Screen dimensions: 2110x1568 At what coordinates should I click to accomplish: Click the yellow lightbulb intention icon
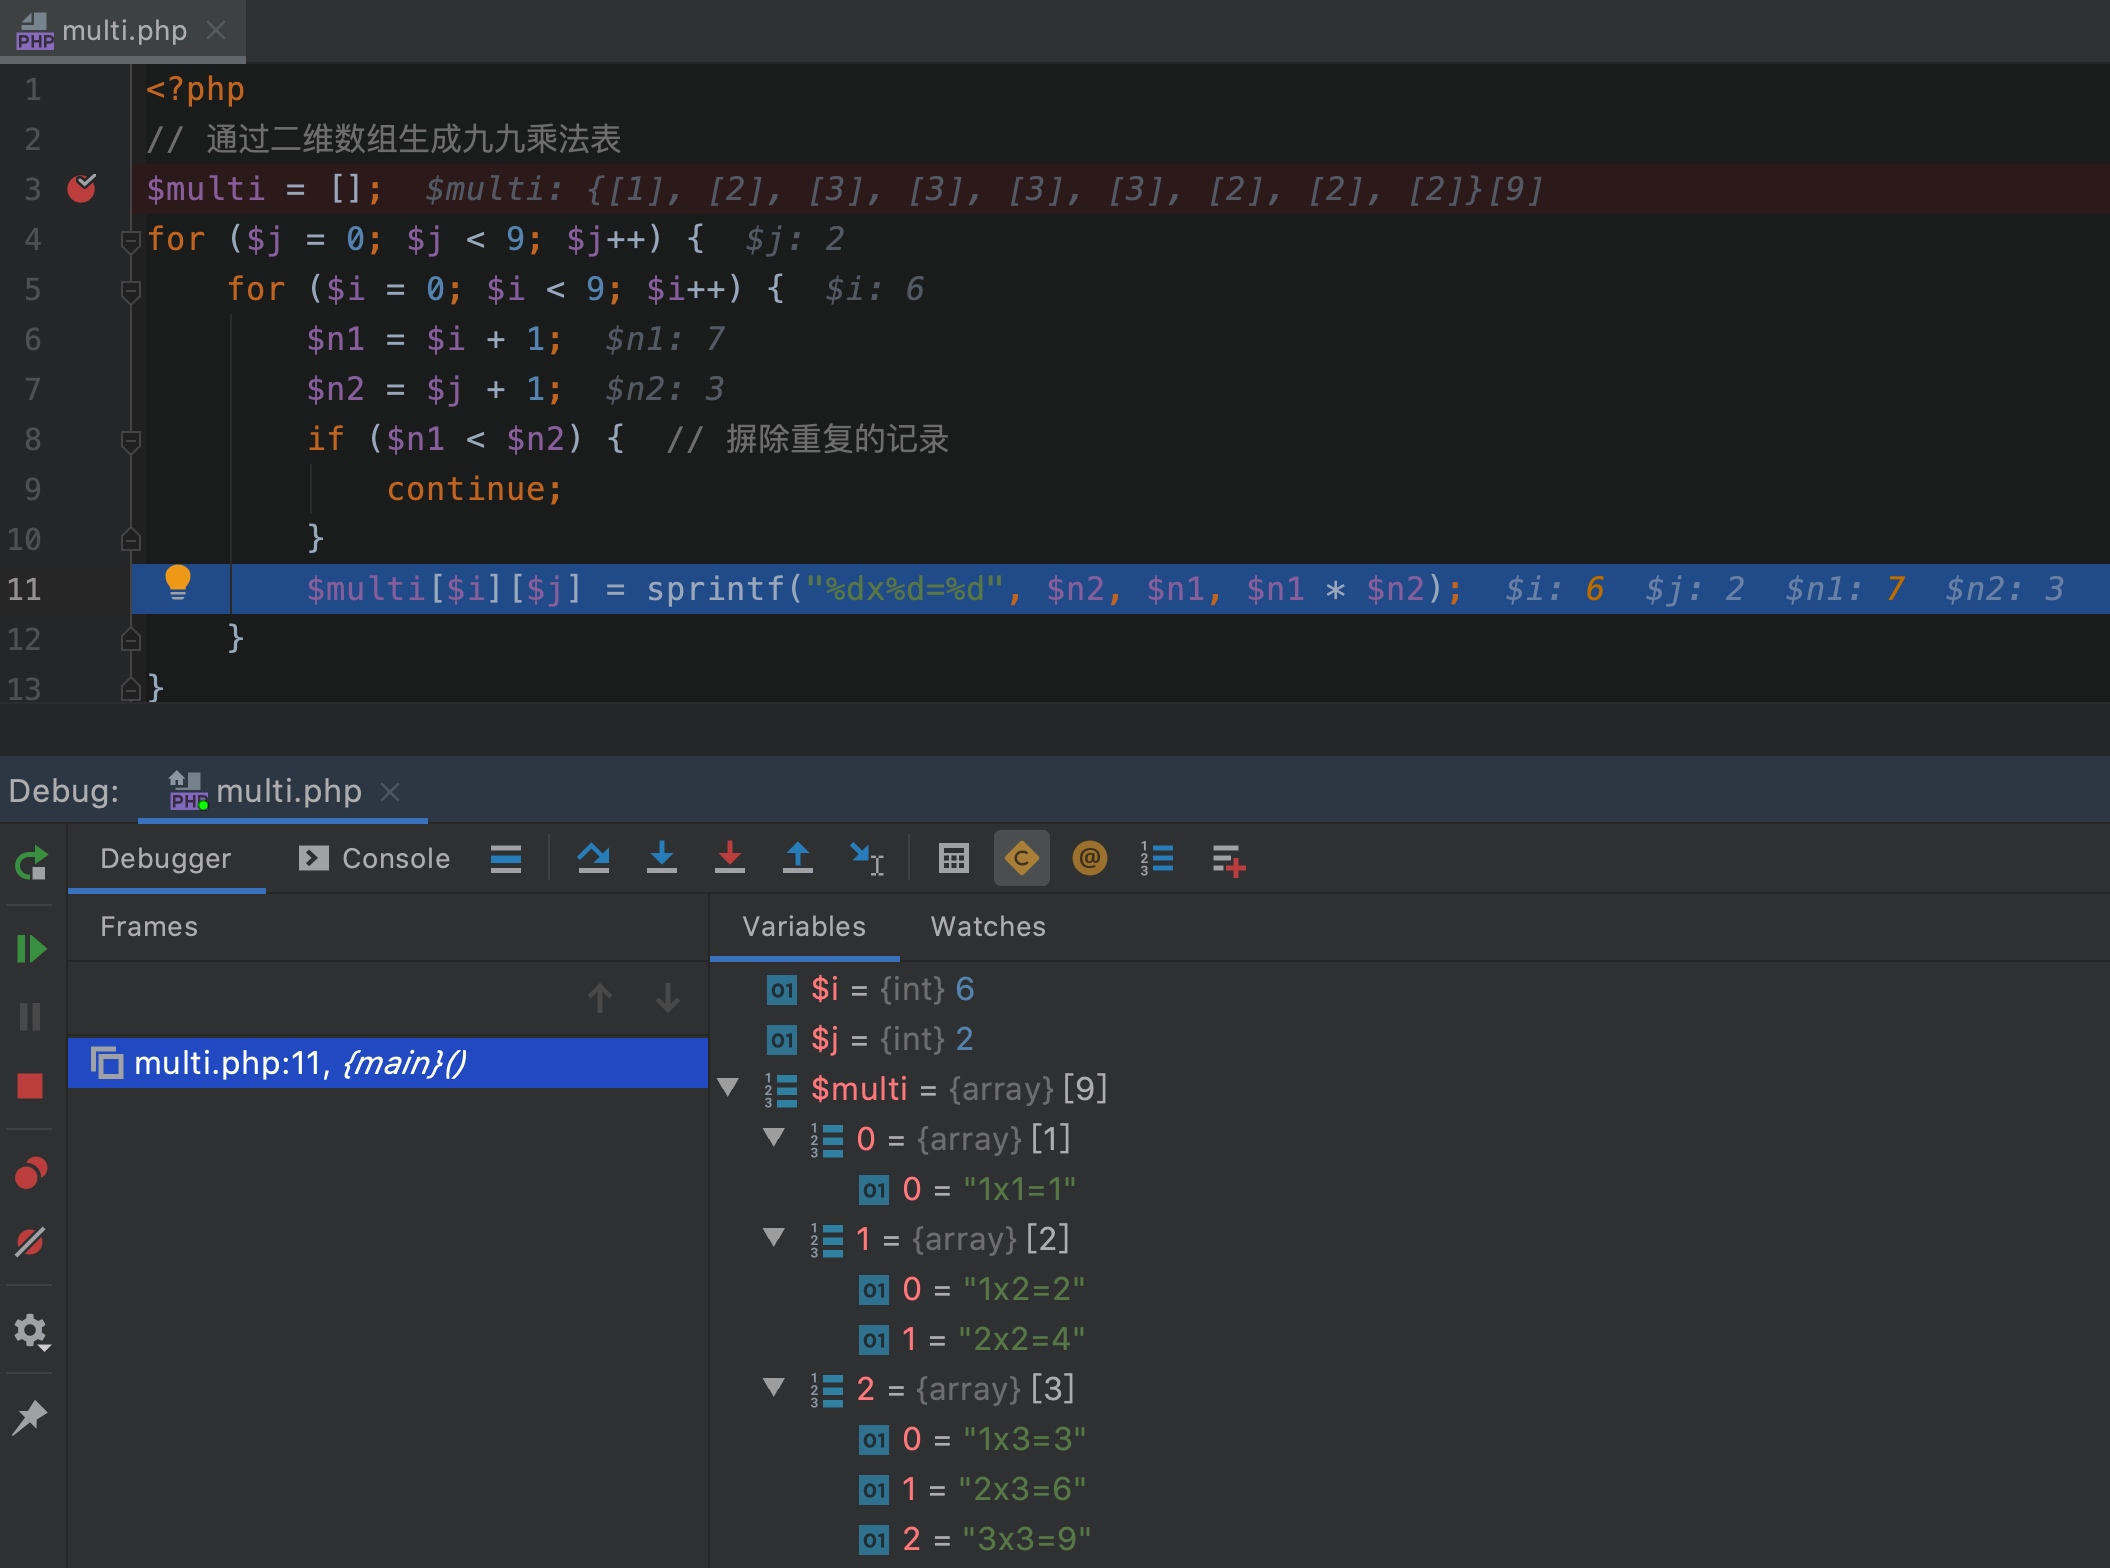pyautogui.click(x=178, y=582)
